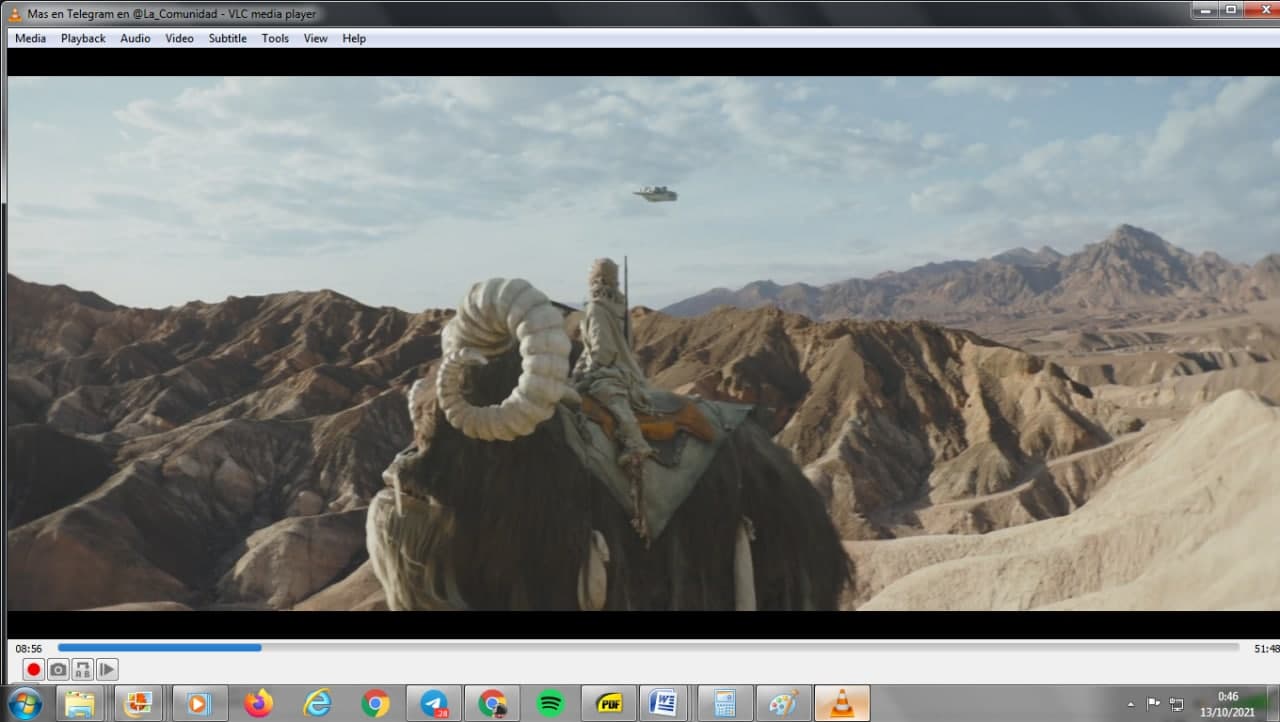Open Spotify from the taskbar

tap(550, 703)
